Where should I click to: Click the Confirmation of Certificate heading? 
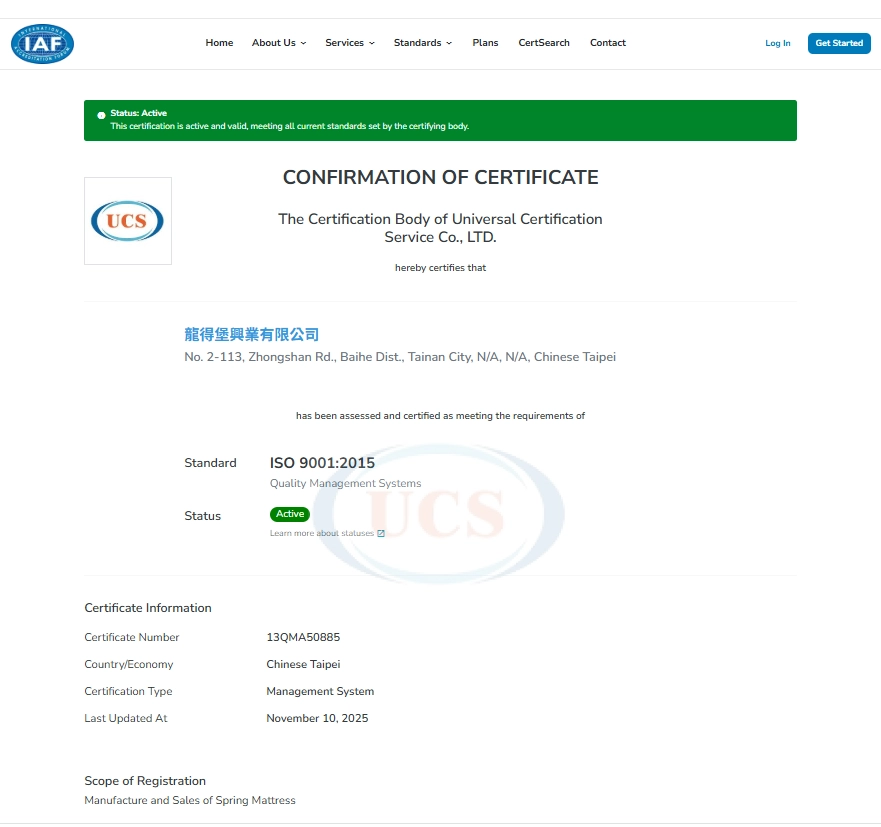click(x=440, y=178)
